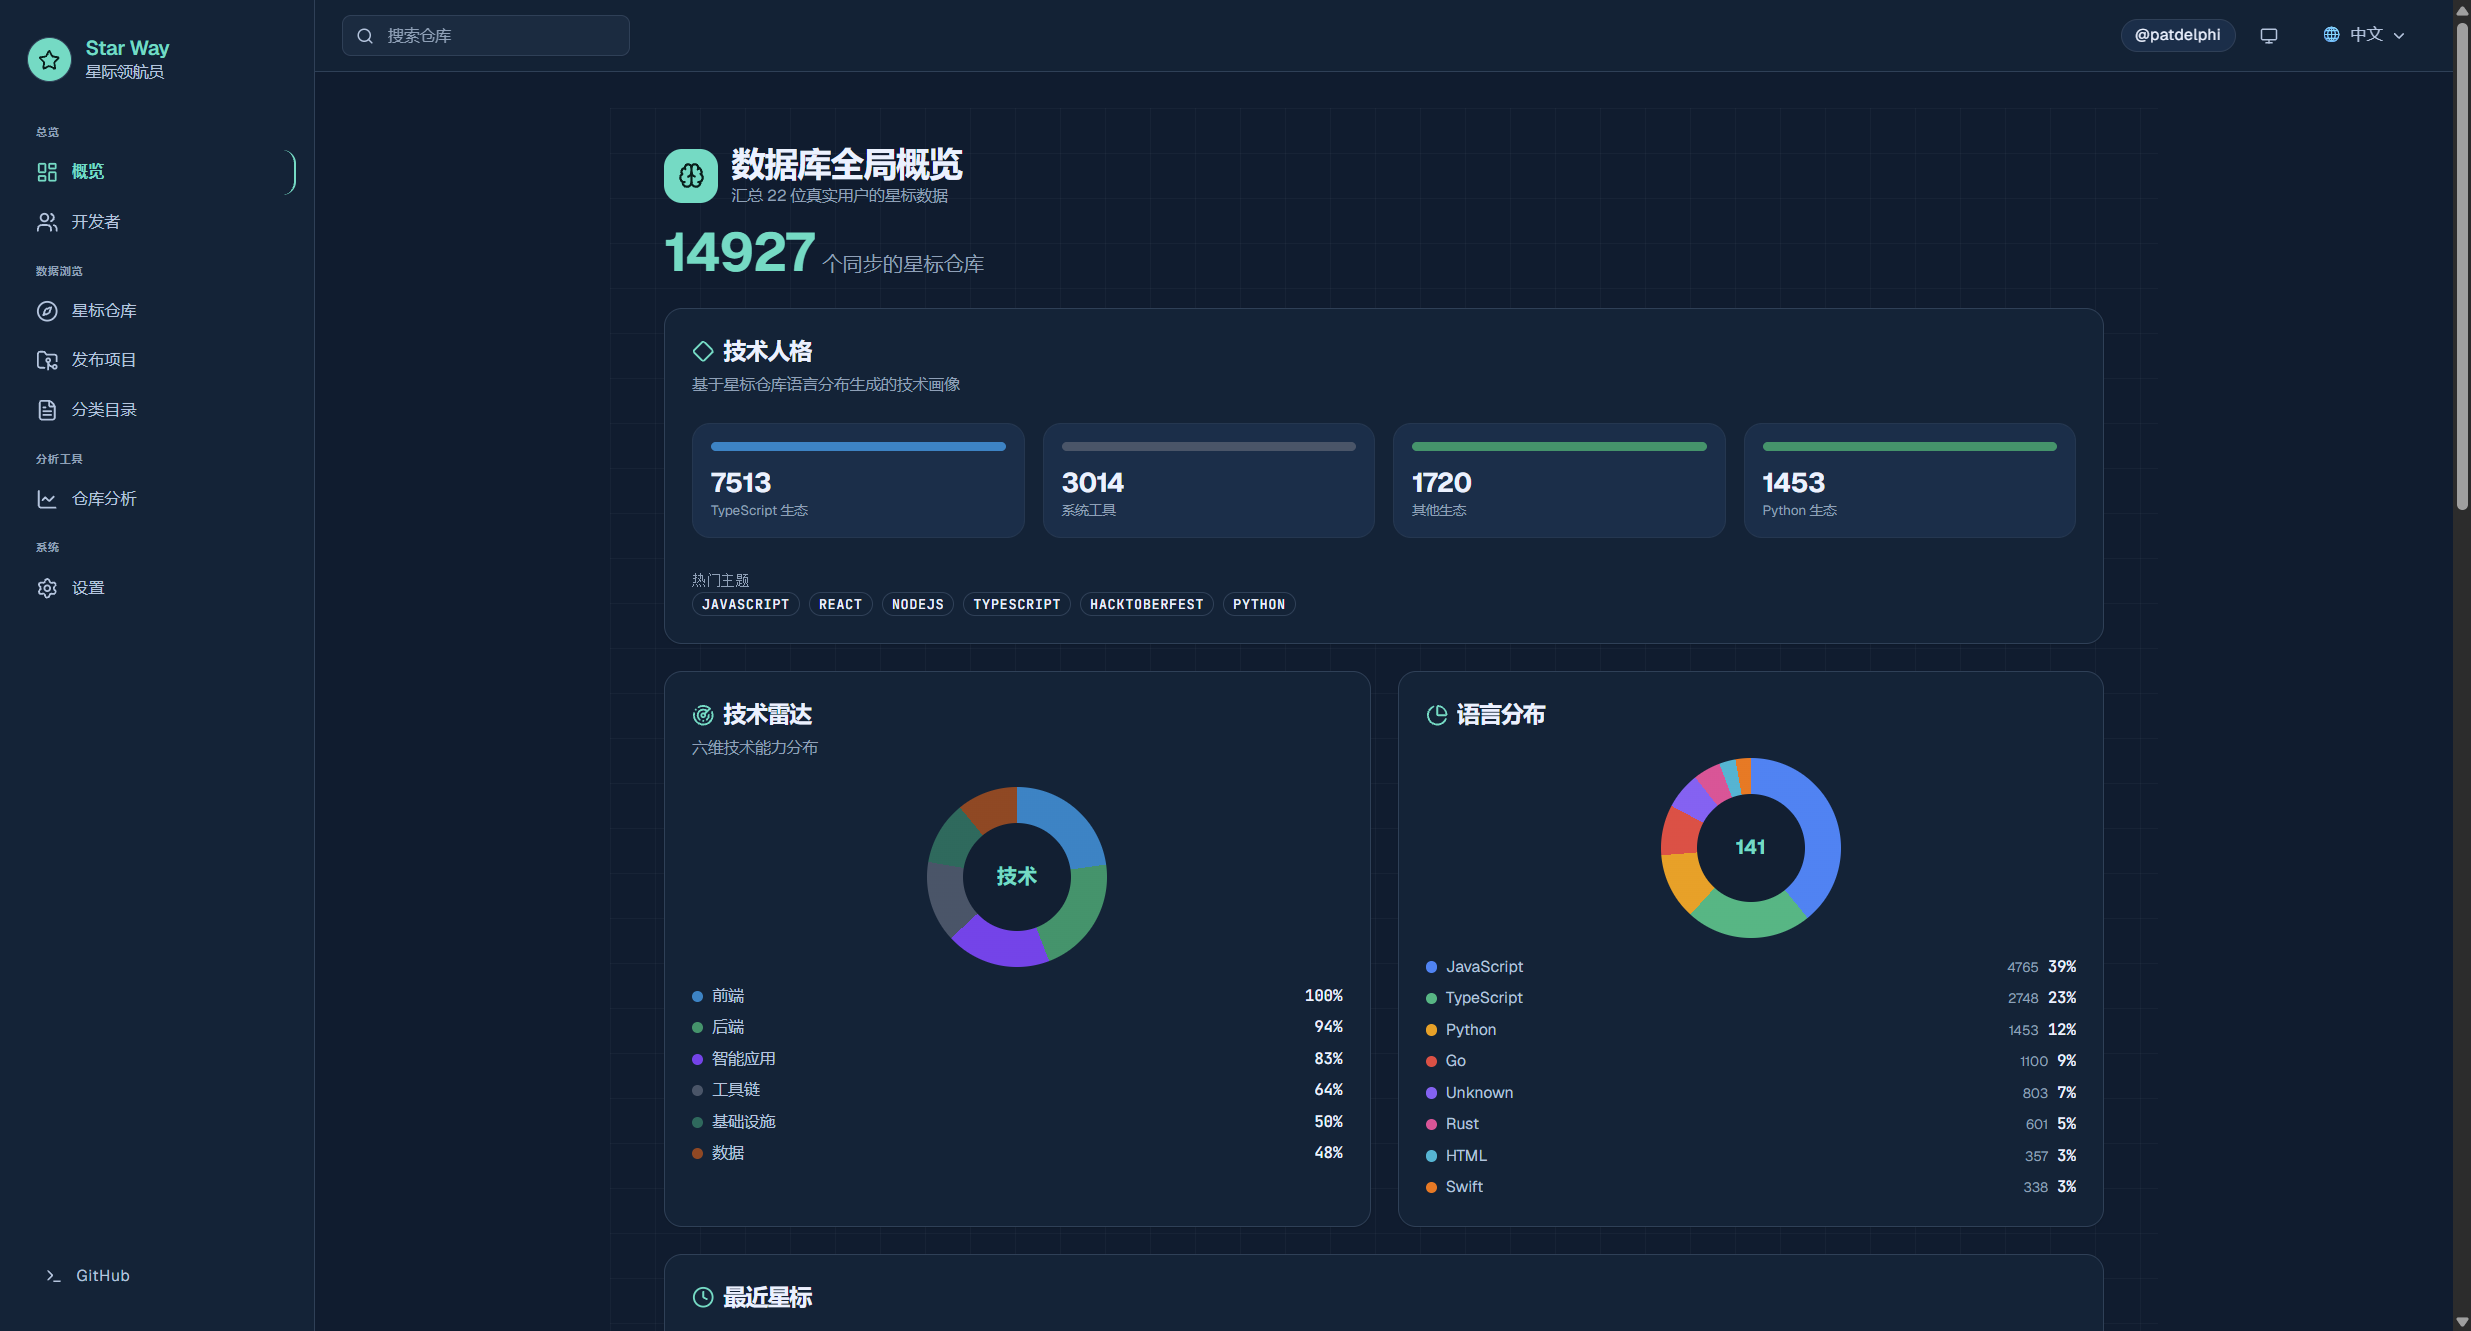Viewport: 2471px width, 1331px height.
Task: Click the 前端 legend color dot
Action: click(x=697, y=997)
